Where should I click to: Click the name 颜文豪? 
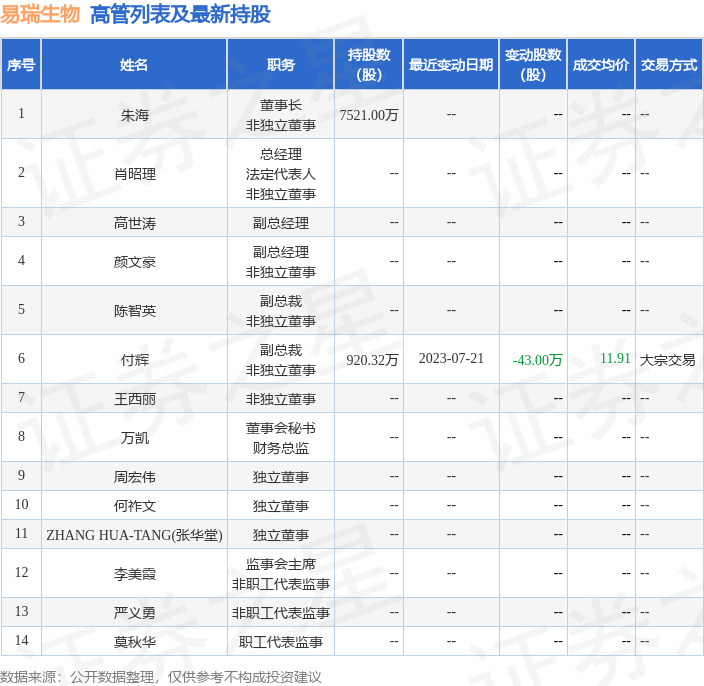coord(134,262)
